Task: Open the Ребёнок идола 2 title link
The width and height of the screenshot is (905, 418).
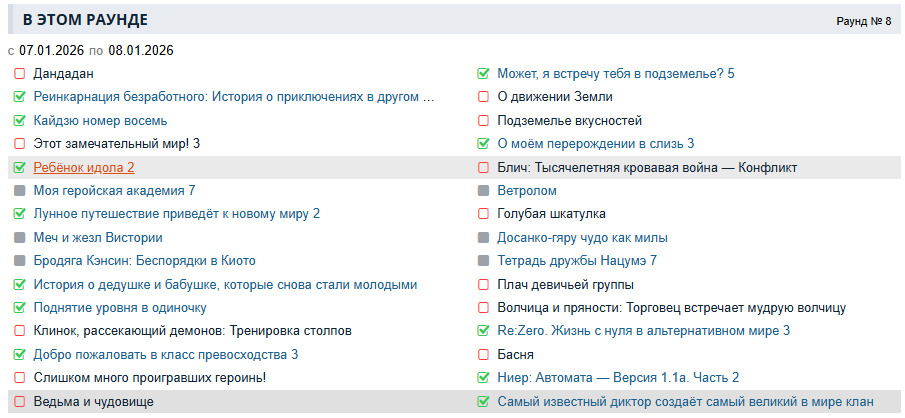Action: pyautogui.click(x=84, y=168)
